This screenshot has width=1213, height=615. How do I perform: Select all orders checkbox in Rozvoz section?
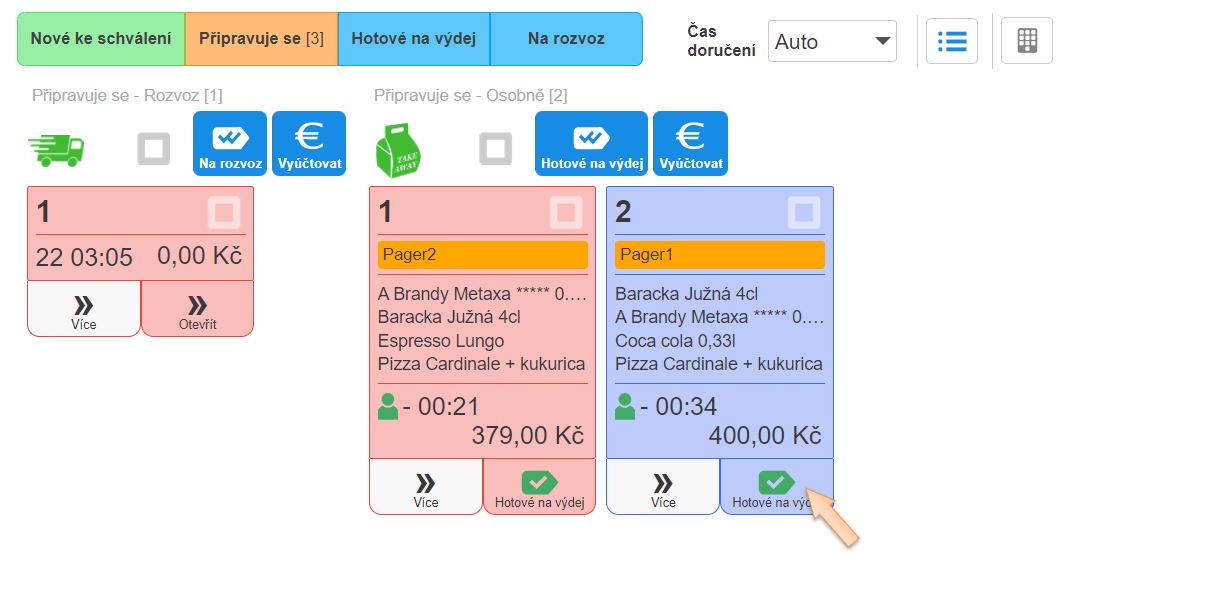click(154, 150)
